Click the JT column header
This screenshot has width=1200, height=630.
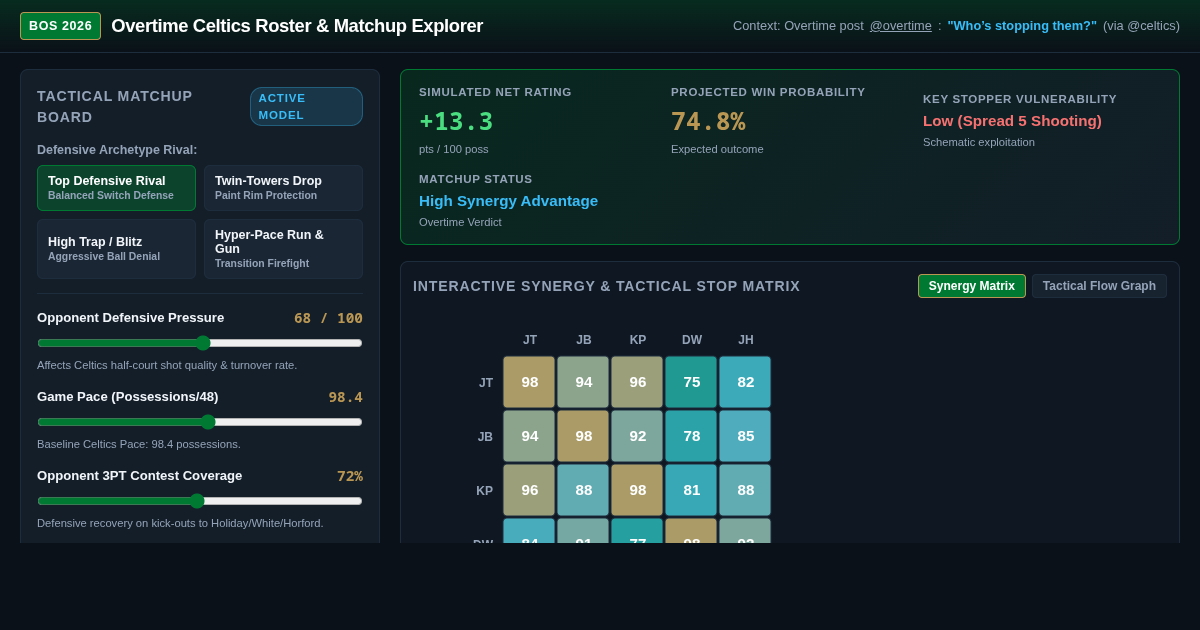coord(530,340)
